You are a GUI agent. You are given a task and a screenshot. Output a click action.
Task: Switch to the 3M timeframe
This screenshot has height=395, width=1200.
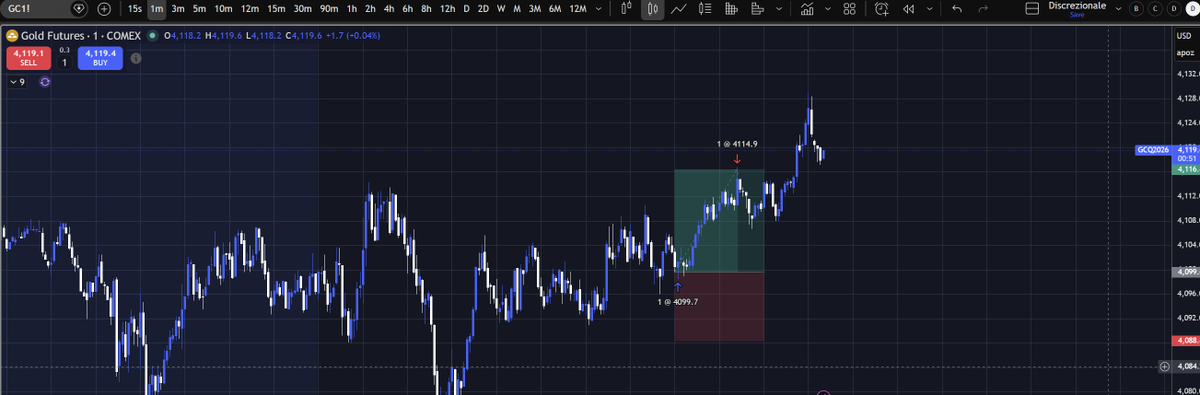pos(535,9)
